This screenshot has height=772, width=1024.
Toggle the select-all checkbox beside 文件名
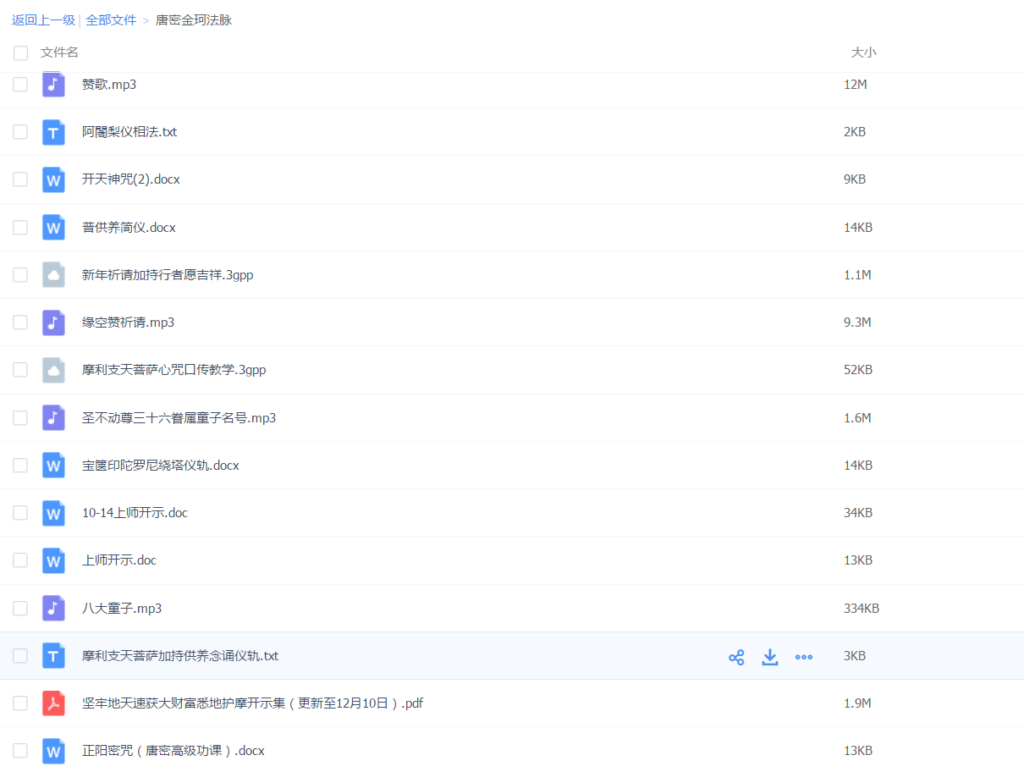[x=20, y=53]
